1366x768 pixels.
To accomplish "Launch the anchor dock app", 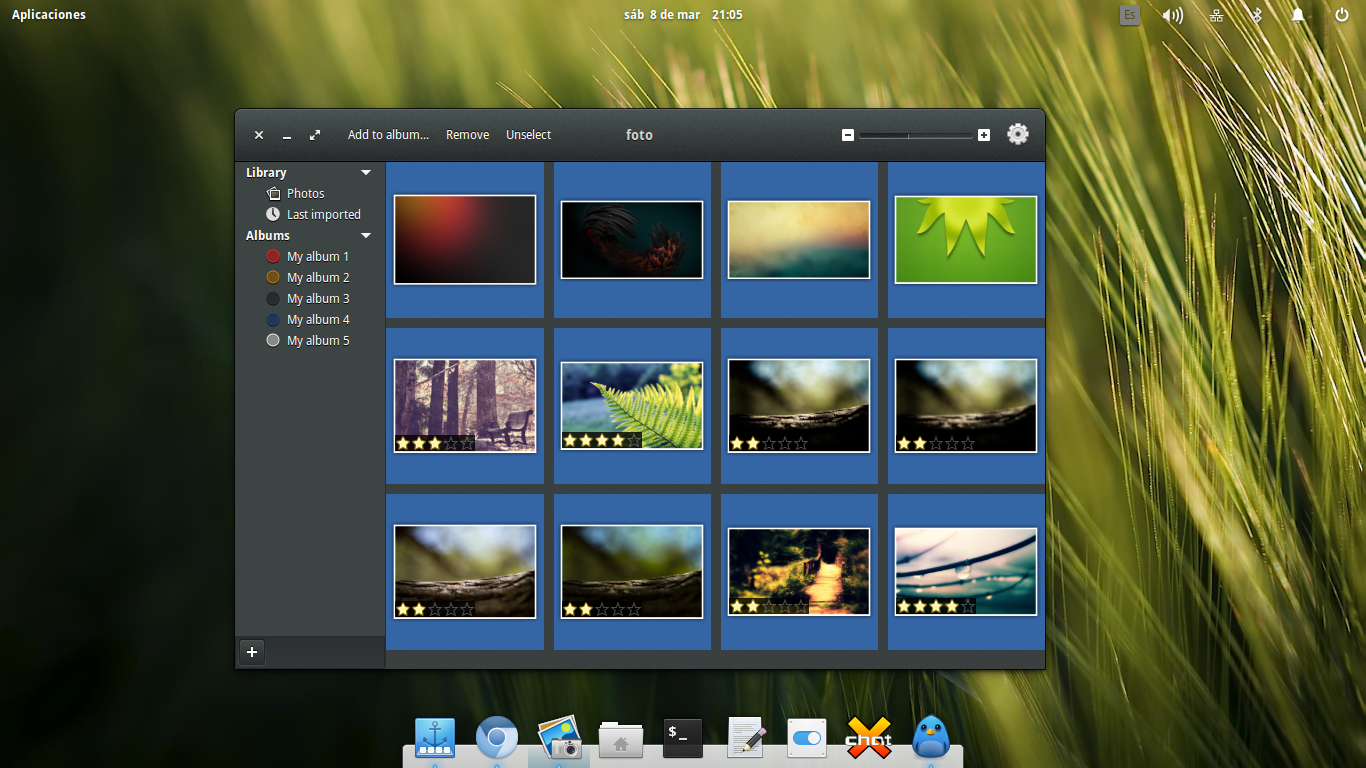I will 435,739.
